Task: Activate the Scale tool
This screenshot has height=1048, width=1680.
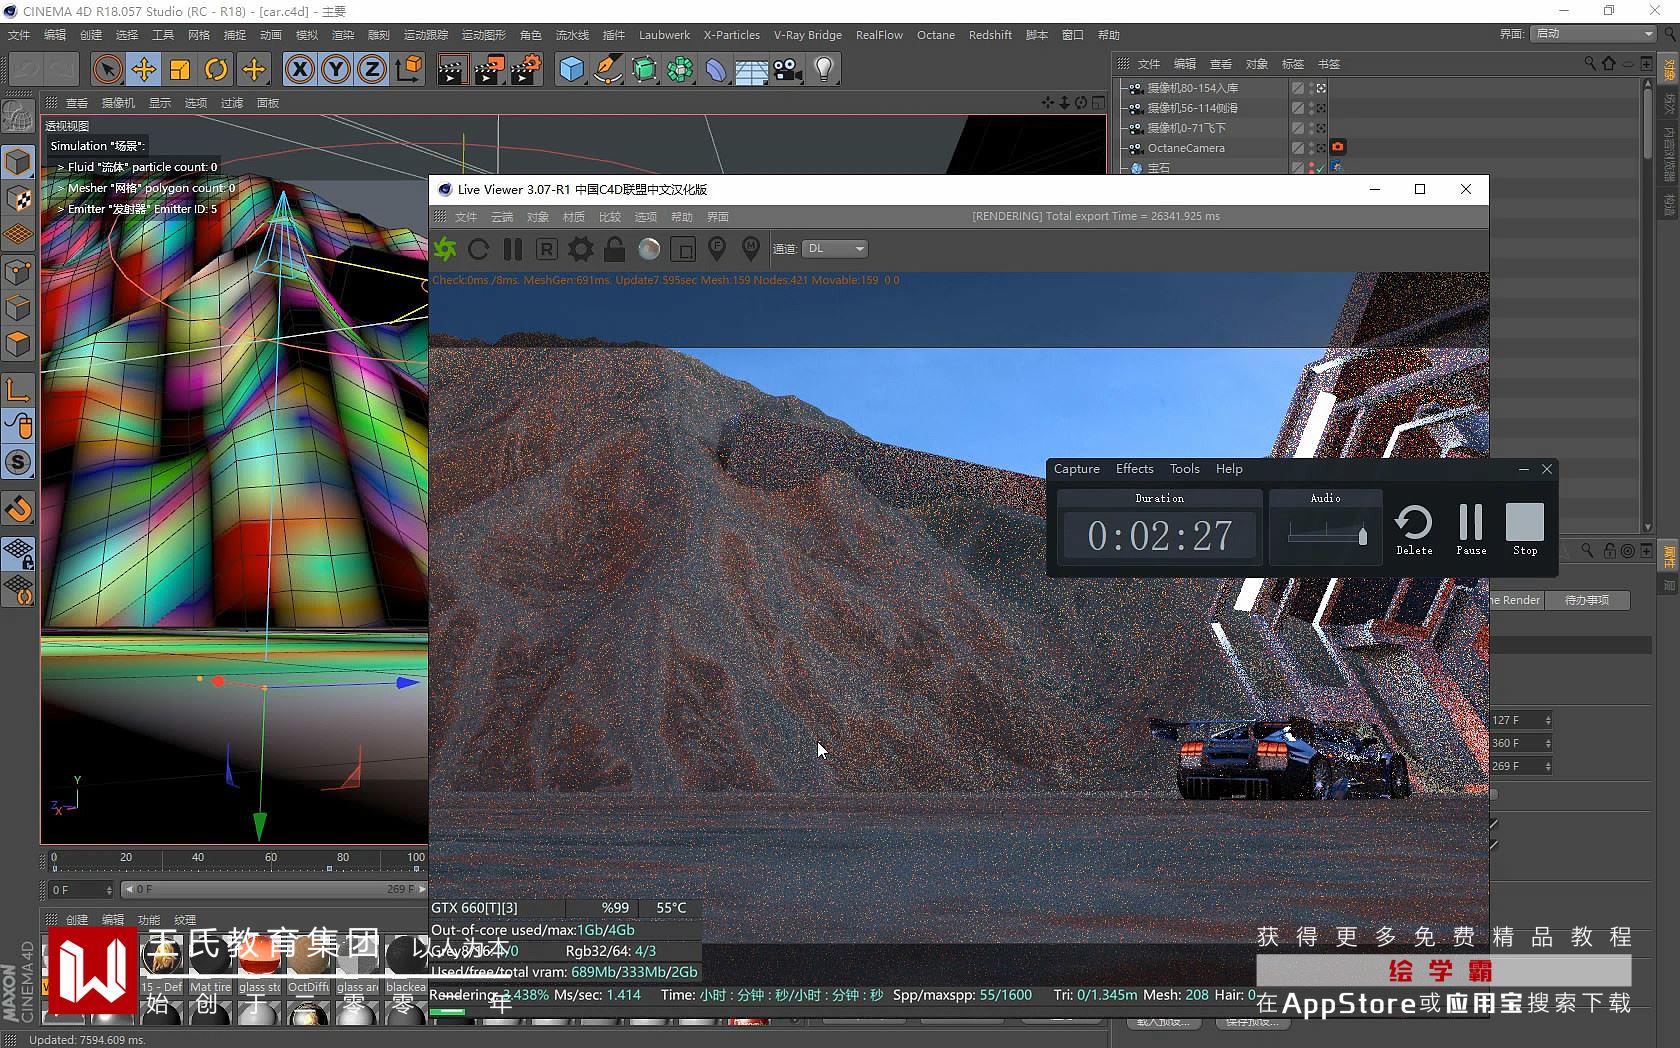Action: [x=180, y=69]
